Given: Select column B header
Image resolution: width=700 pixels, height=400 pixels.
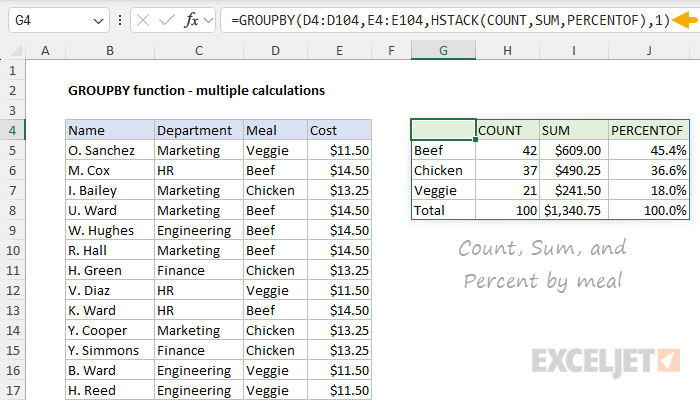Looking at the screenshot, I should pyautogui.click(x=110, y=51).
